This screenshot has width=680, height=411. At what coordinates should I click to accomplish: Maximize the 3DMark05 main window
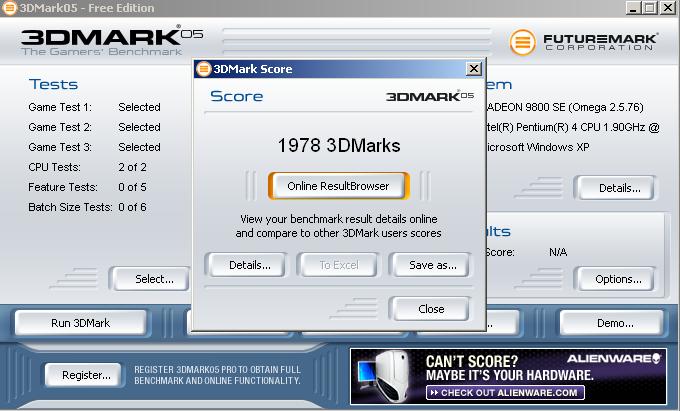coord(650,8)
